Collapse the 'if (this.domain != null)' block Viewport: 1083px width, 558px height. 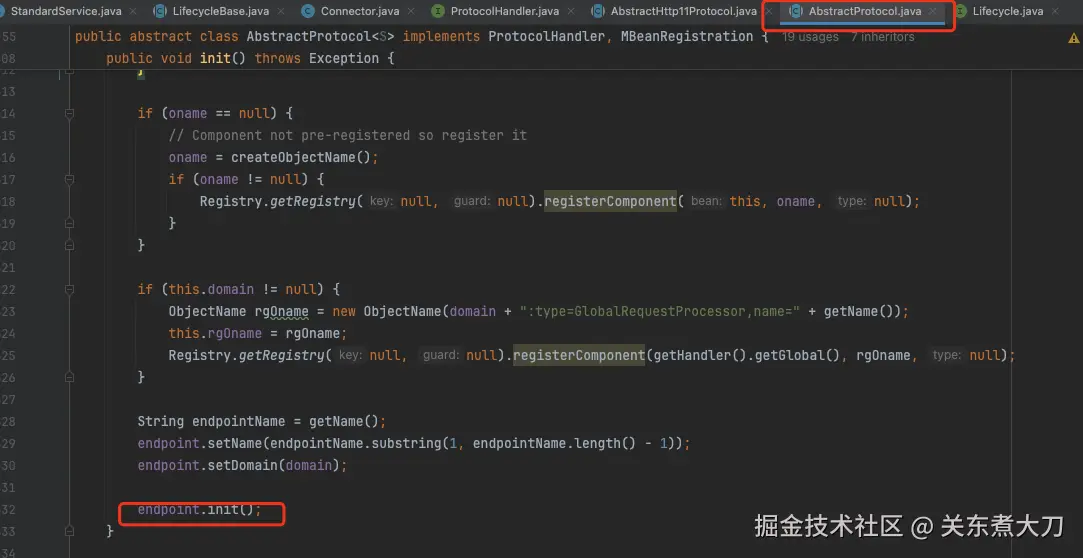point(68,289)
